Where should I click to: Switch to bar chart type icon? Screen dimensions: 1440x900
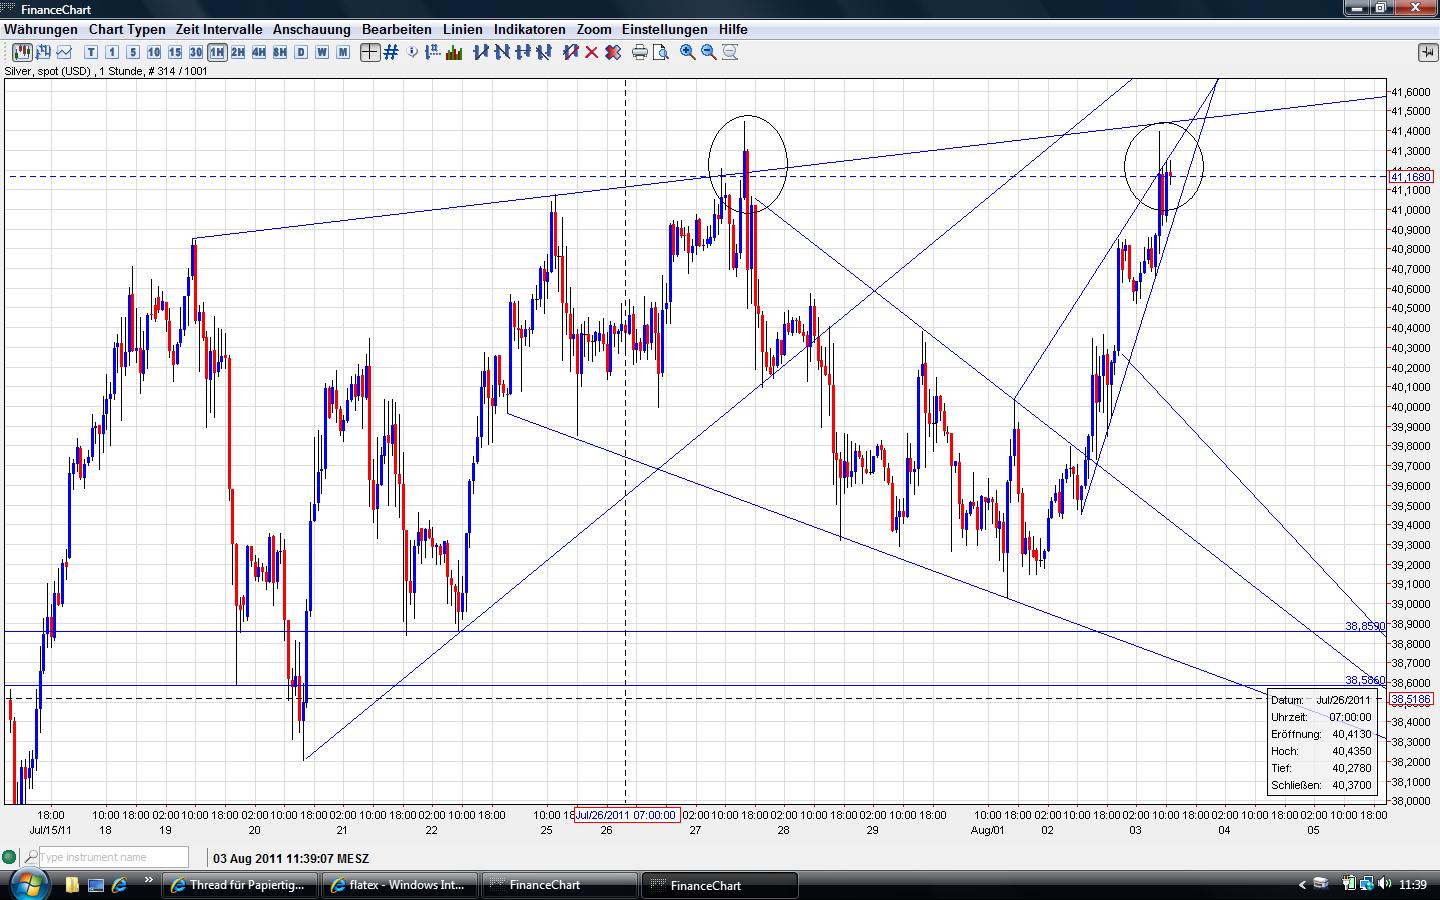(43, 52)
